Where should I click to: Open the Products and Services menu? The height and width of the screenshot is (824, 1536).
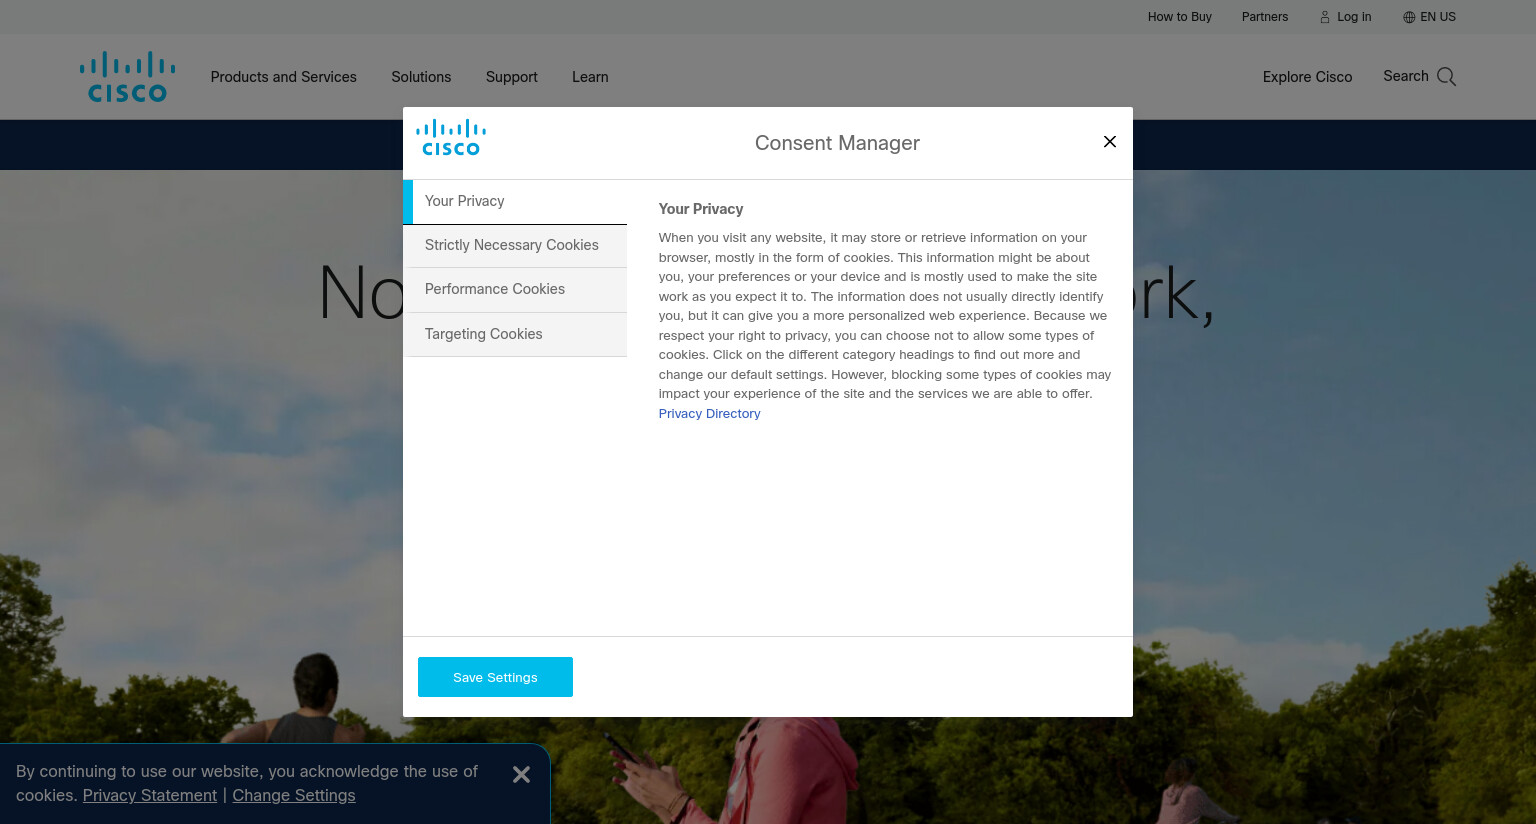283,77
